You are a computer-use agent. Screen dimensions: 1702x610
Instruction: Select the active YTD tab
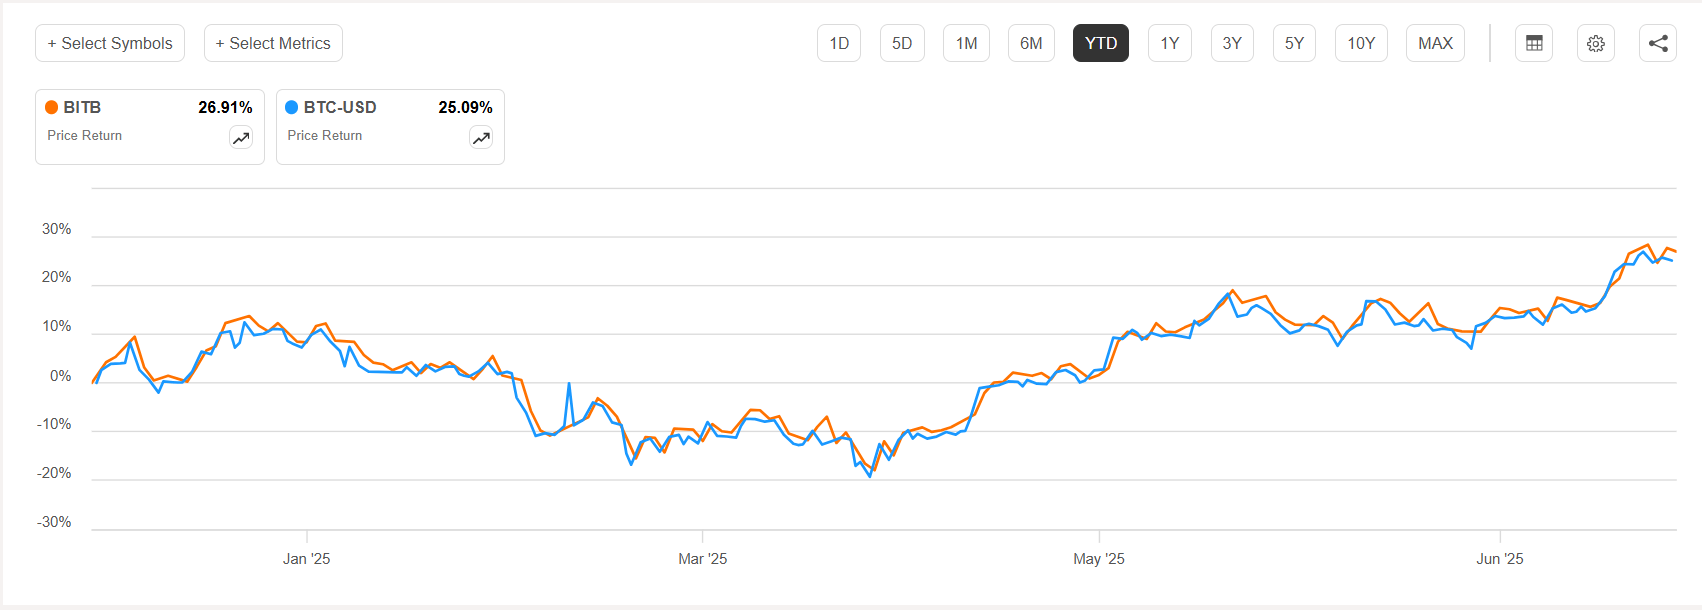1100,43
